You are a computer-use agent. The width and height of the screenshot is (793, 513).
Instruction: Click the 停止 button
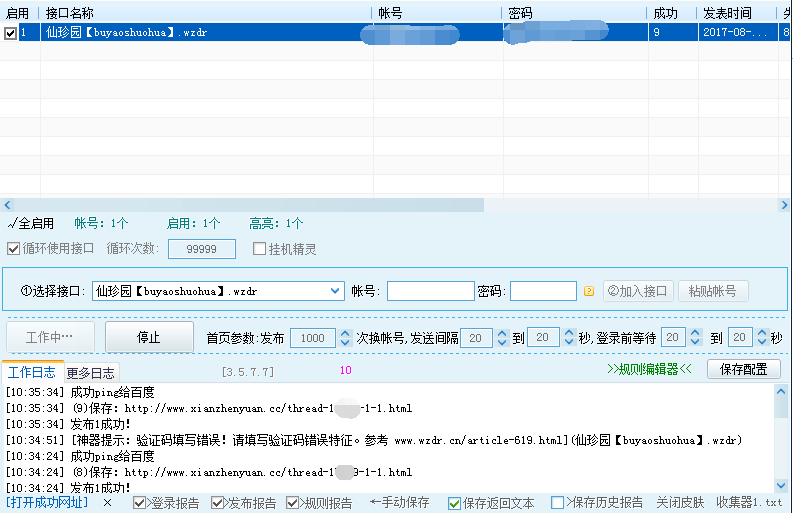click(149, 337)
